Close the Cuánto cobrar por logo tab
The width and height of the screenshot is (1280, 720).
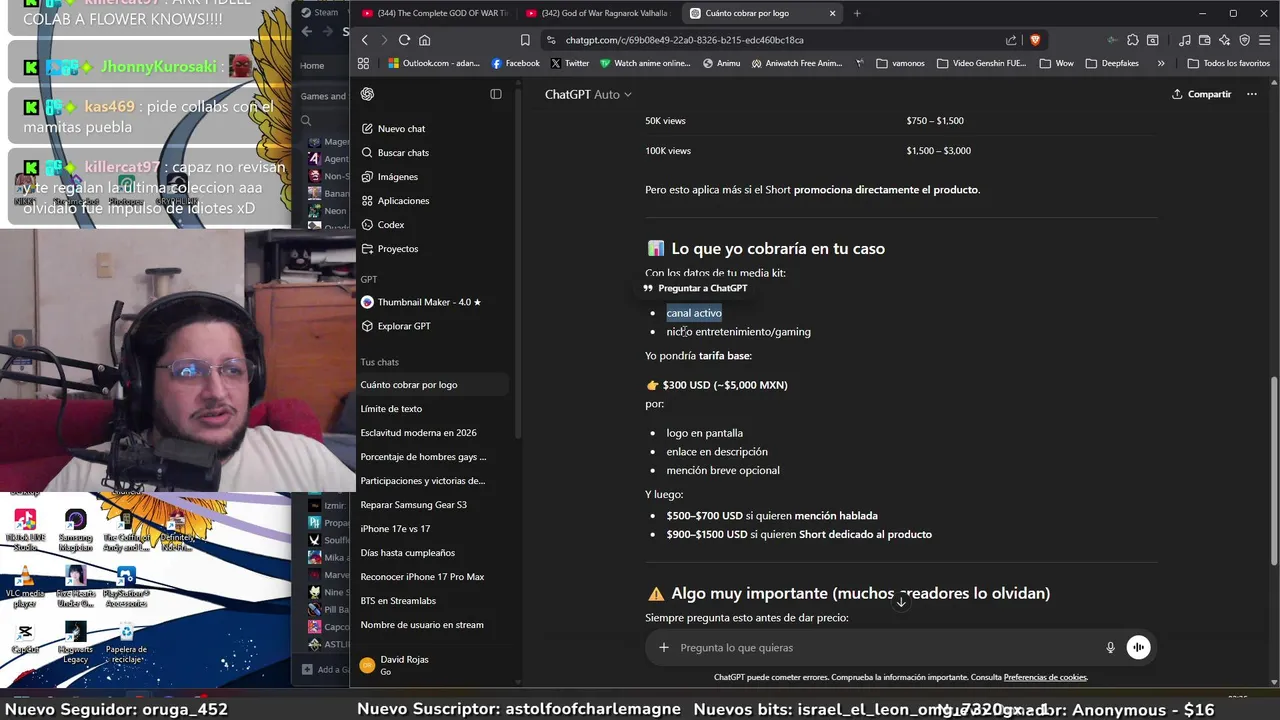833,13
